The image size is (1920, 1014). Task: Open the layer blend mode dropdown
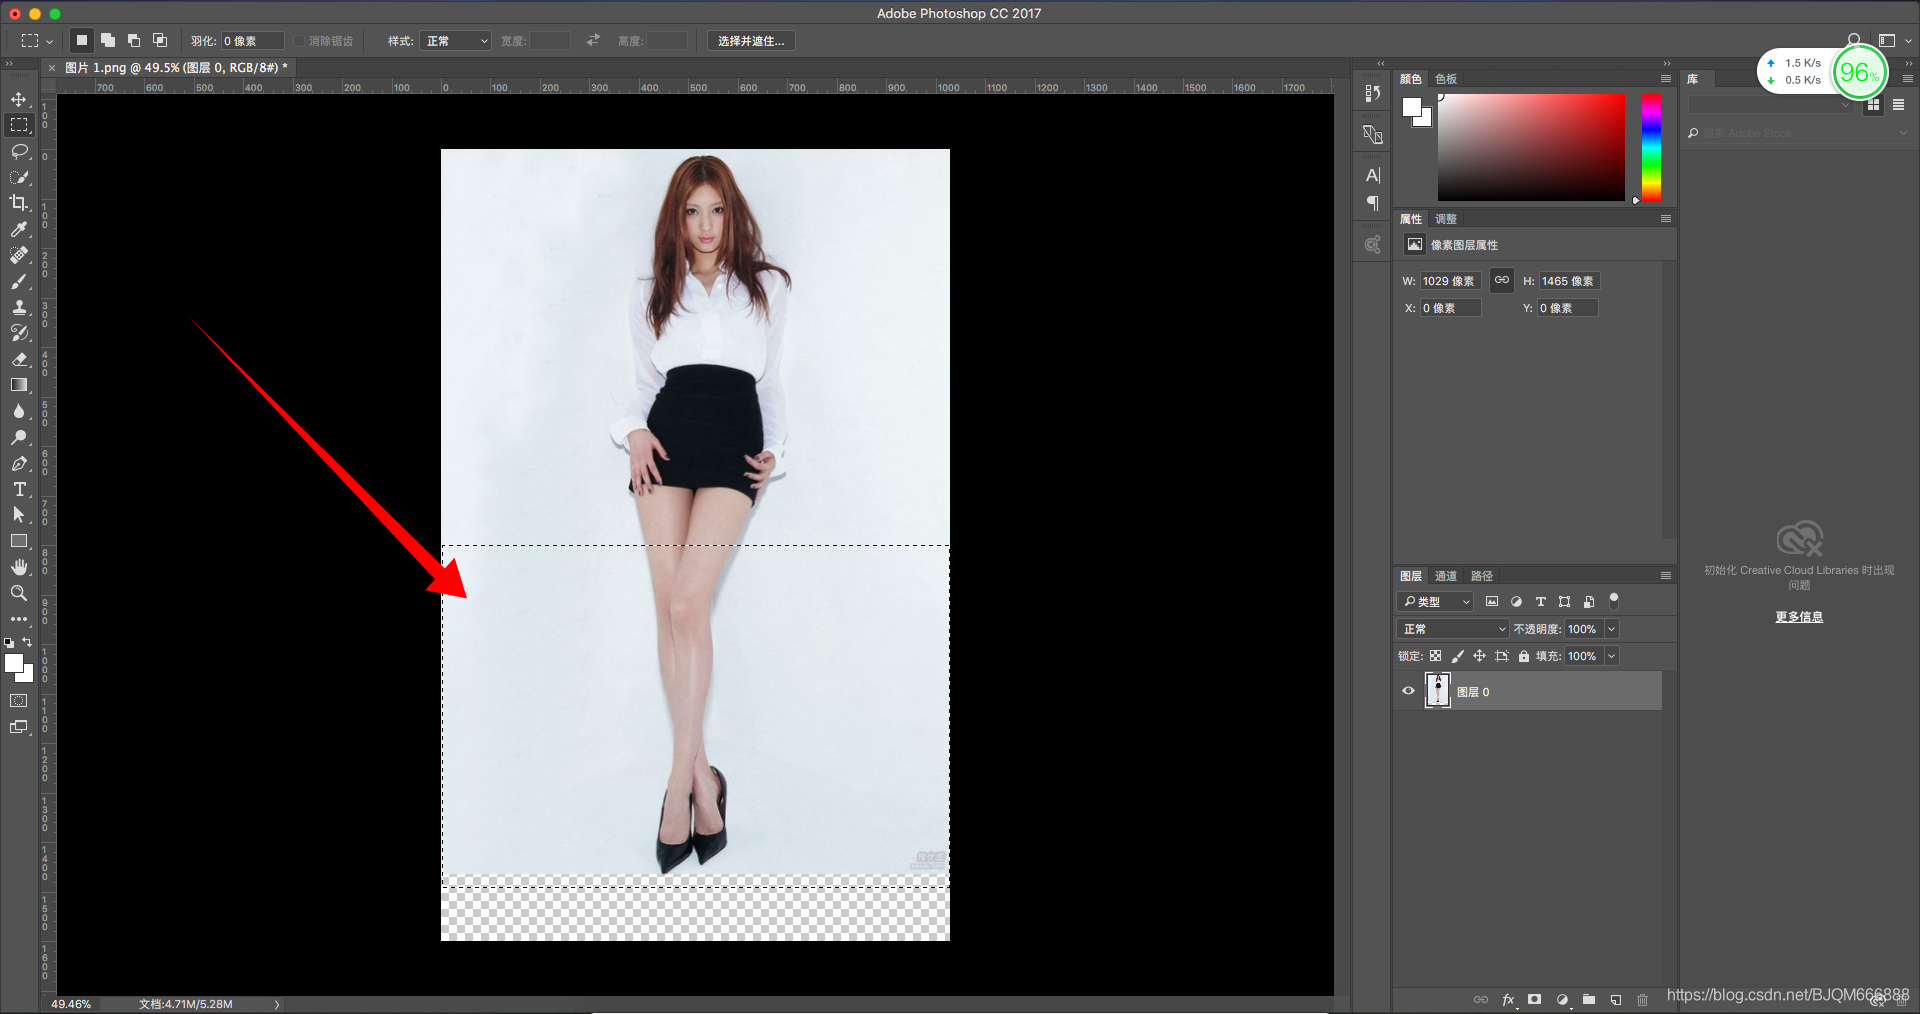tap(1452, 629)
